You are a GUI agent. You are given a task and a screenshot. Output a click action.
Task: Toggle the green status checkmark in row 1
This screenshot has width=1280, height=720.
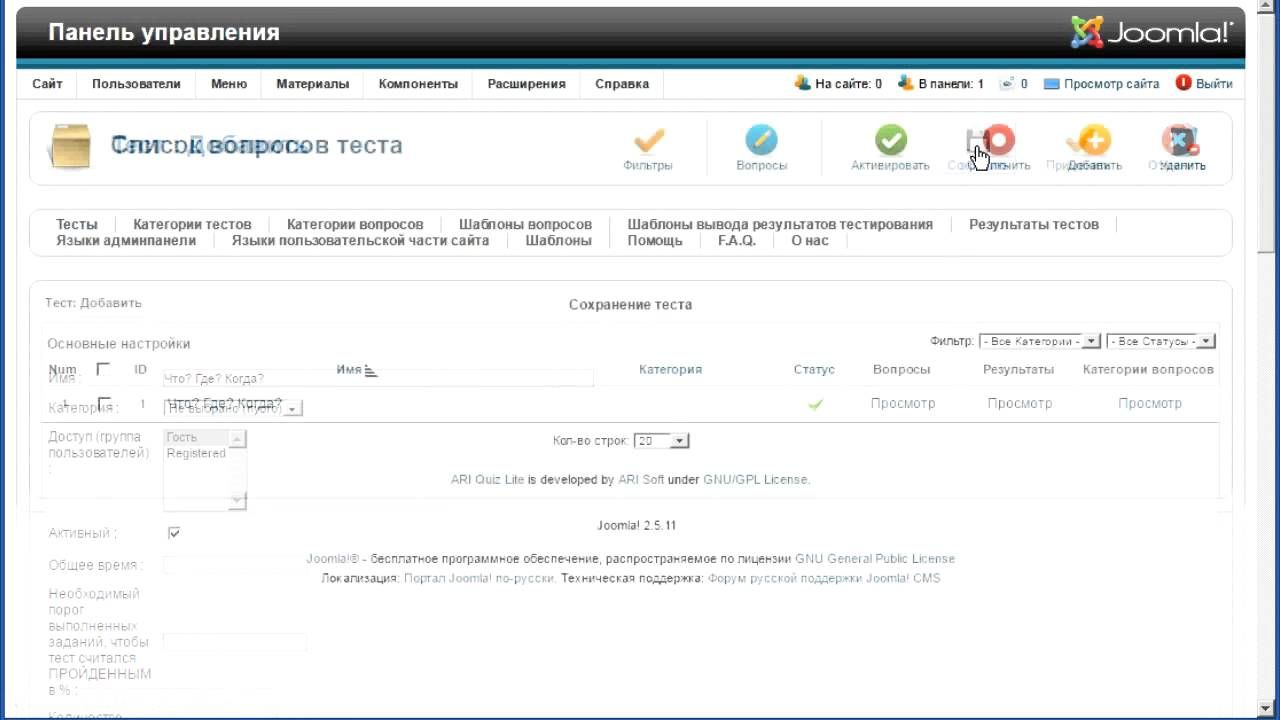815,404
